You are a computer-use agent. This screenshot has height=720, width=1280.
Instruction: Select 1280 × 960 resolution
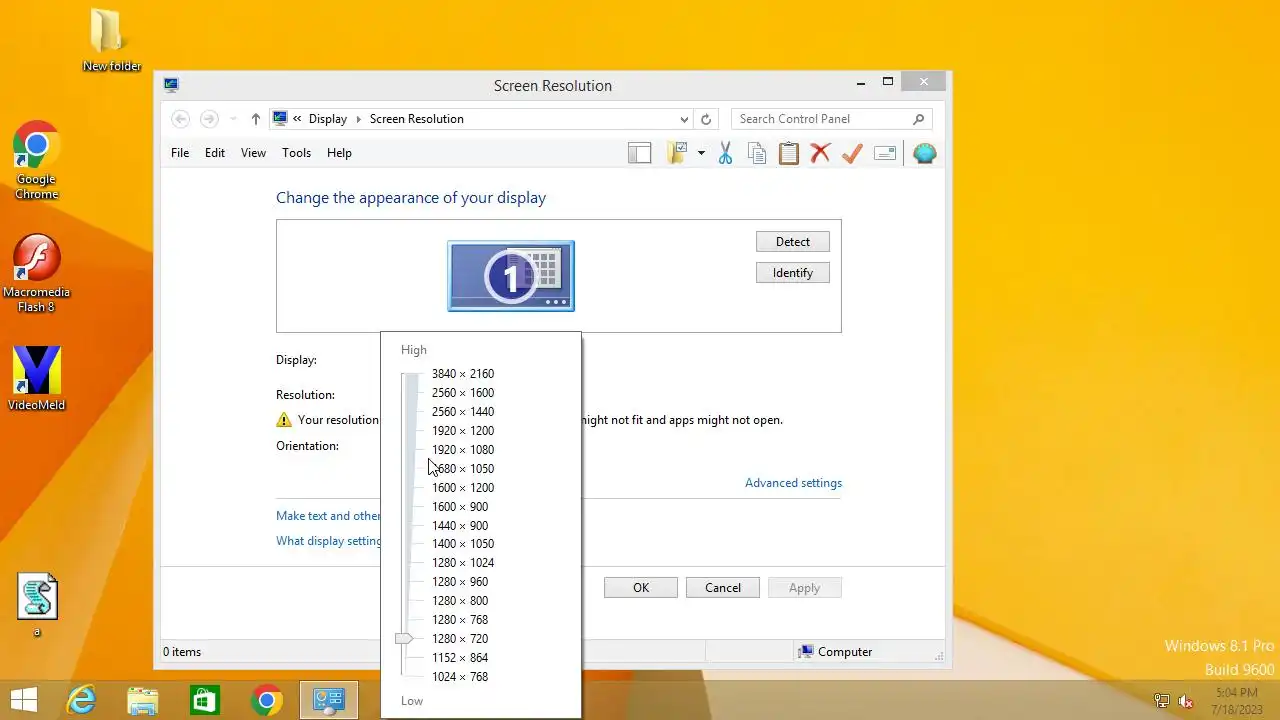(x=460, y=582)
